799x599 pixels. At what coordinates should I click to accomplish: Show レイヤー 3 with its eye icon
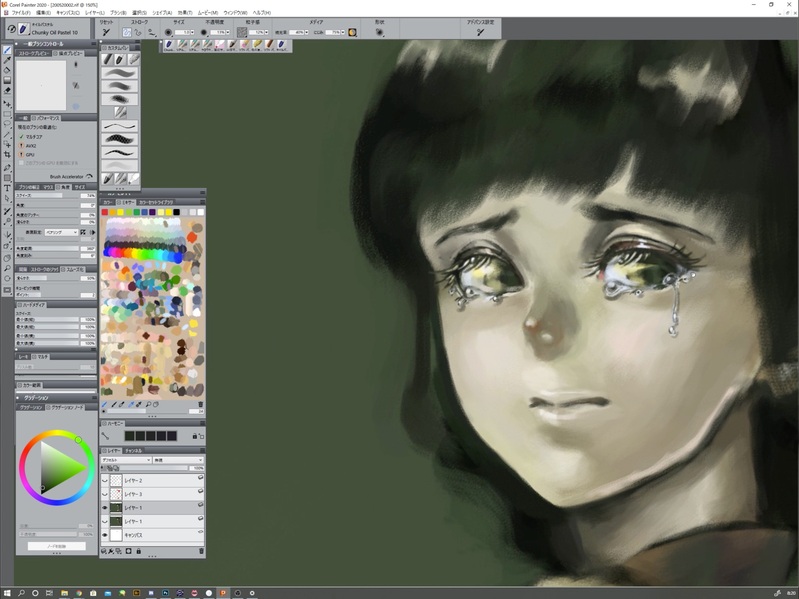pos(105,494)
